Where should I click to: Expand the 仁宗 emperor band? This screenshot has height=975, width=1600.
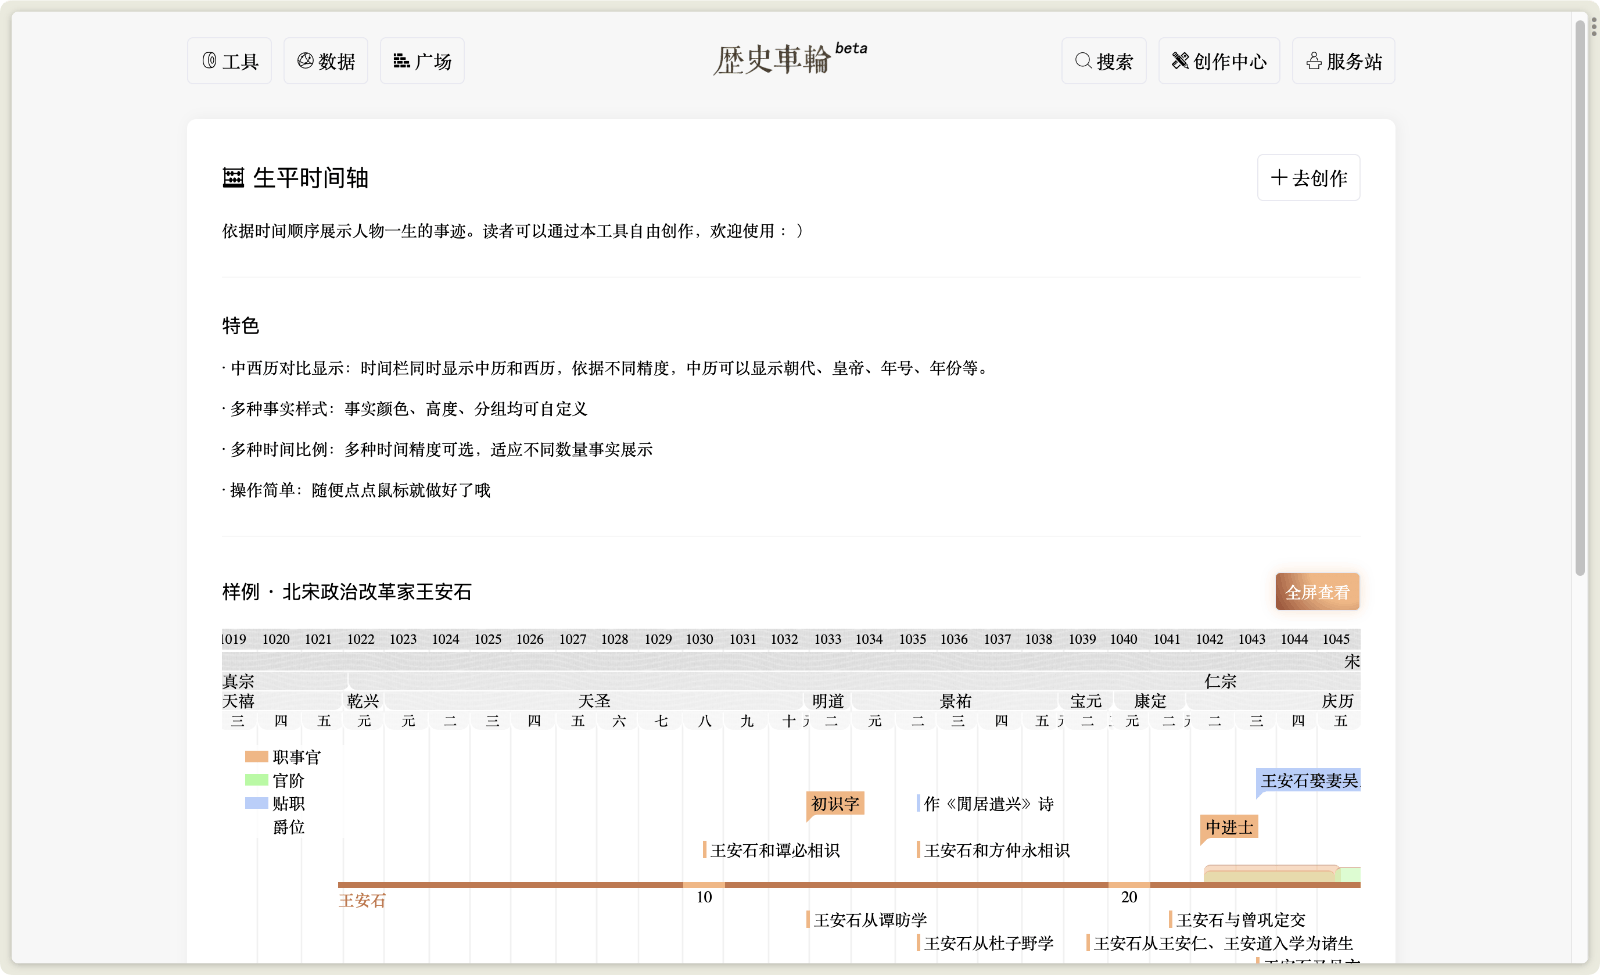click(1223, 681)
